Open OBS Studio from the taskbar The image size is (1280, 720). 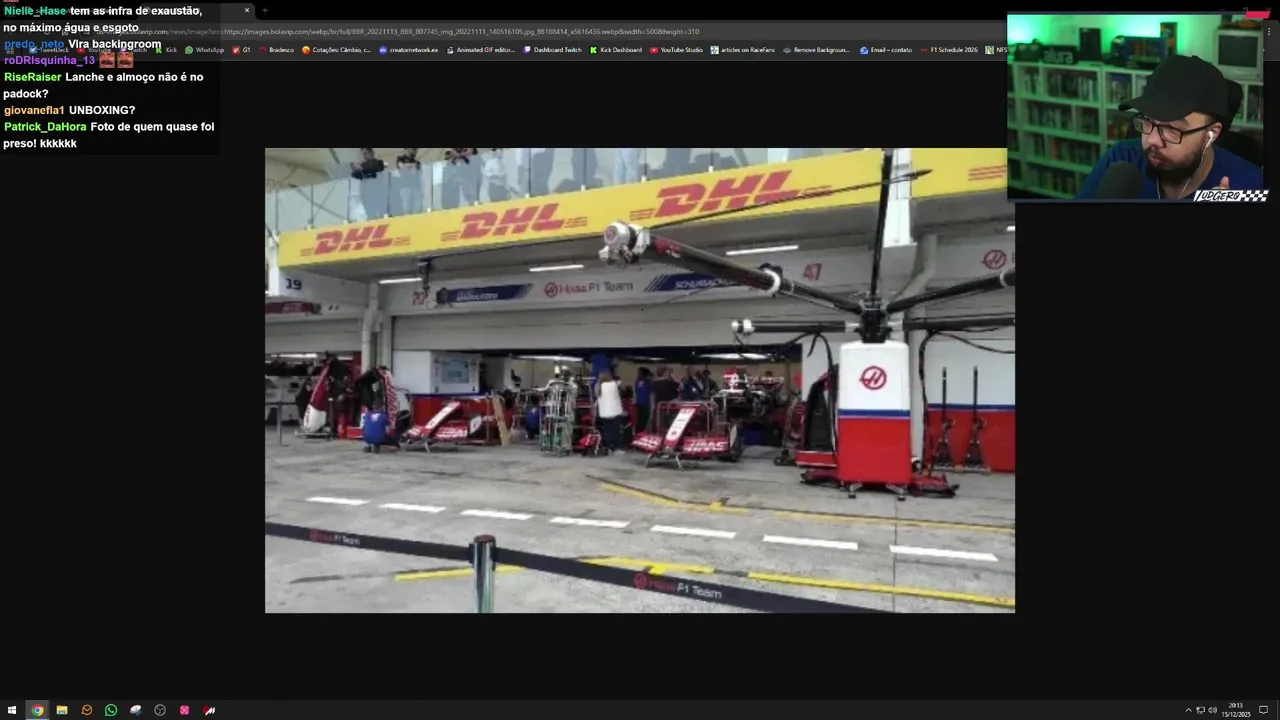tap(160, 710)
